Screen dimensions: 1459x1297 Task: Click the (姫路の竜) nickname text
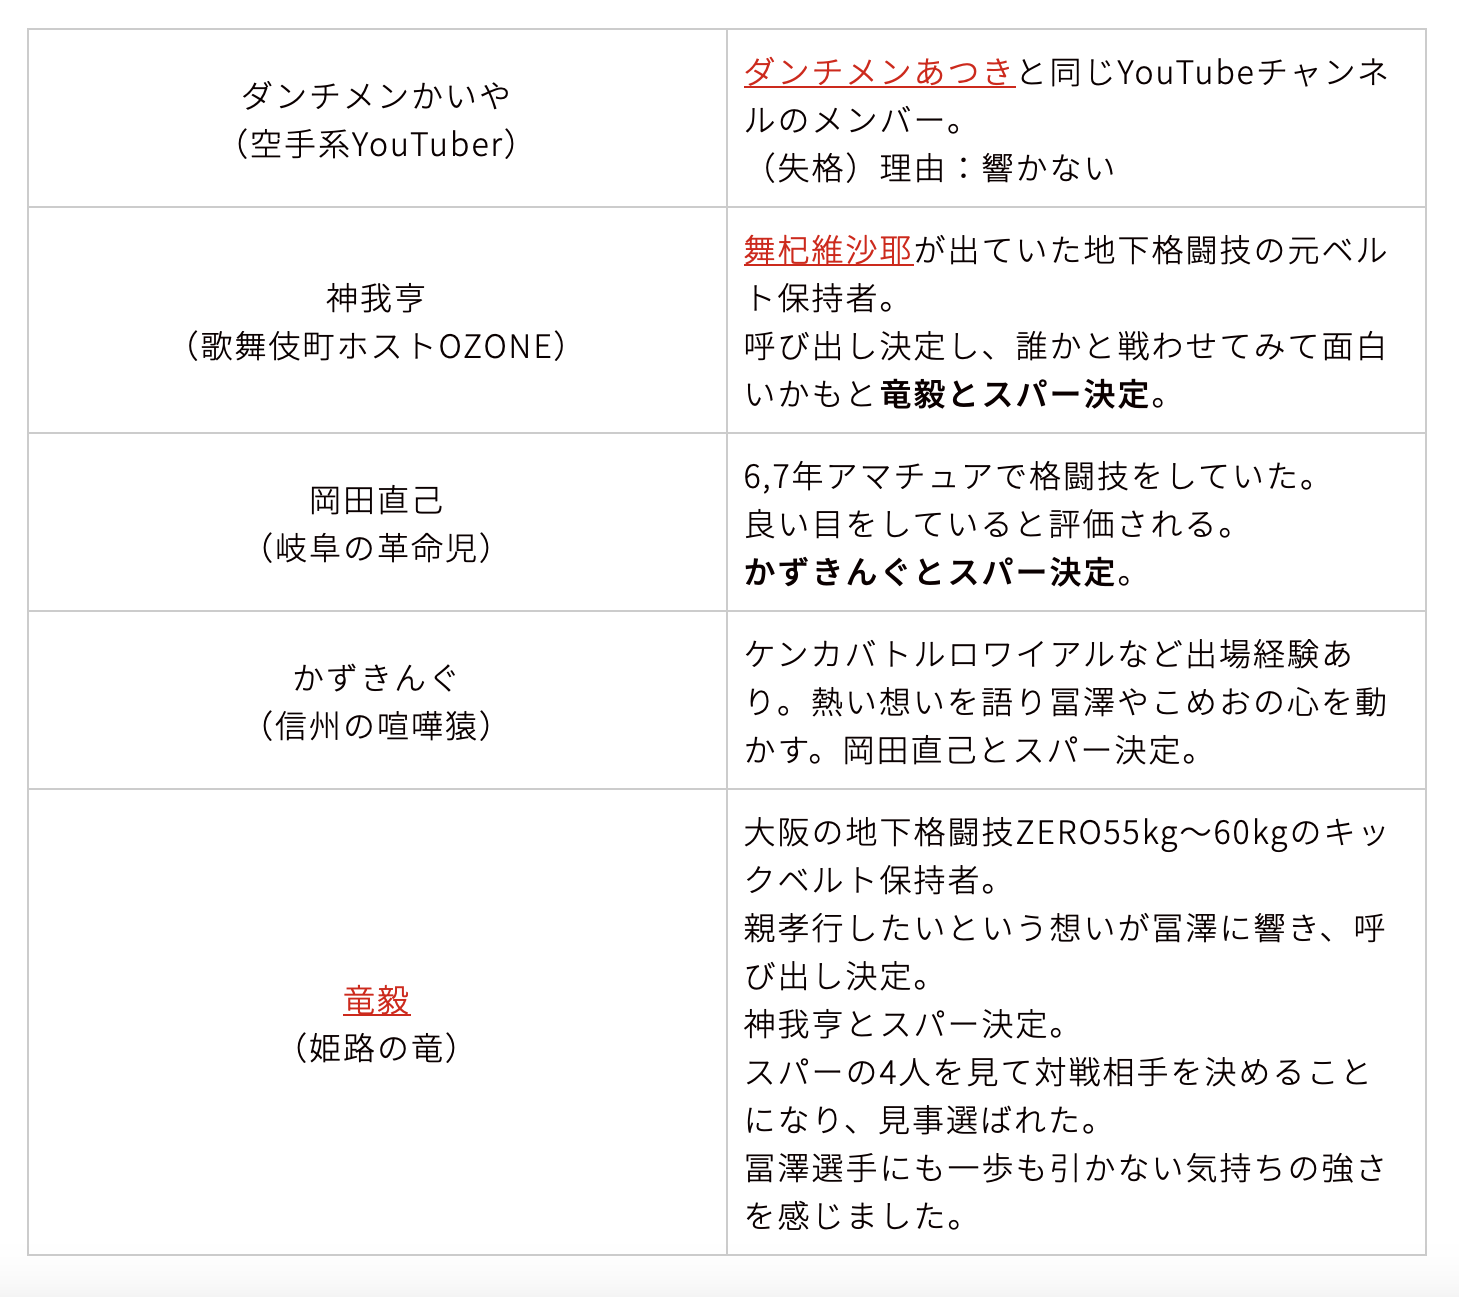[376, 1048]
